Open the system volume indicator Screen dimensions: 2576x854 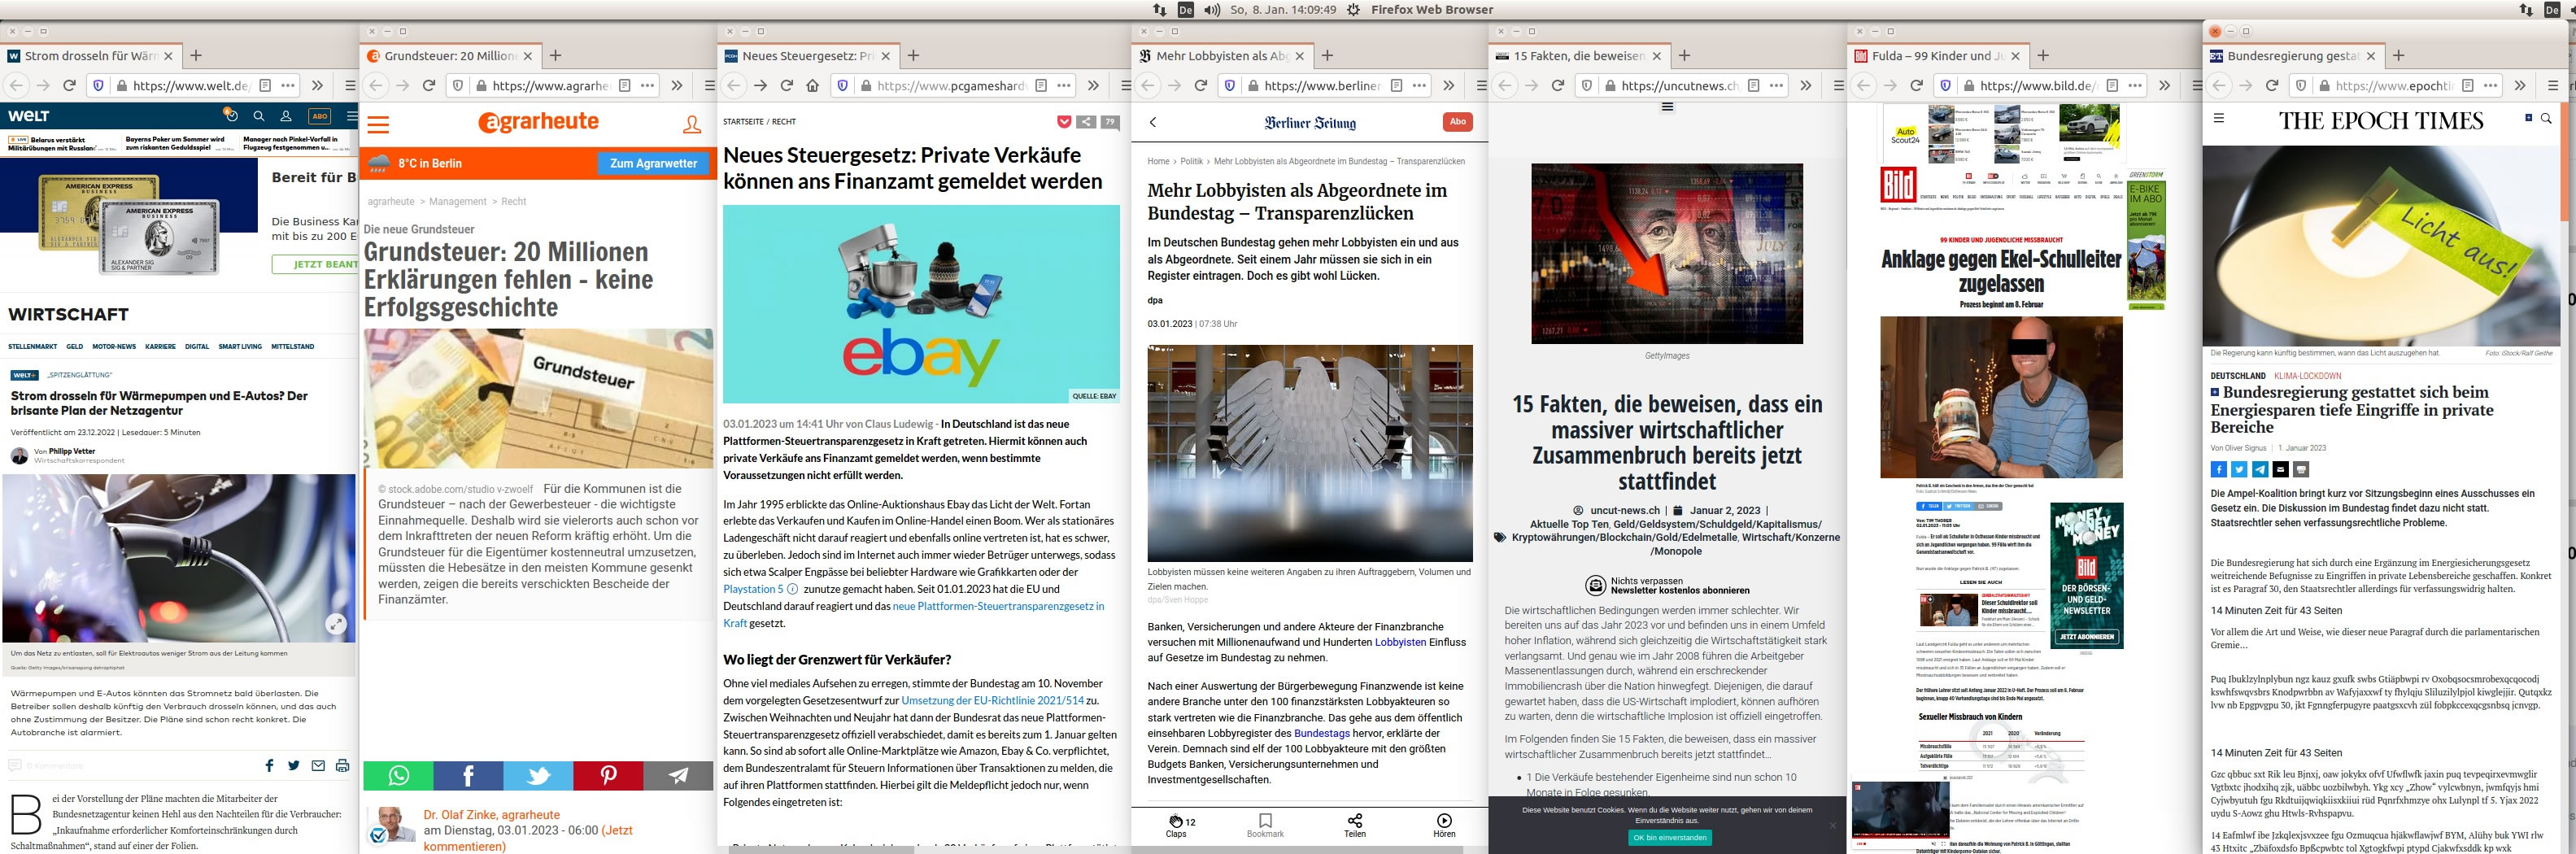click(1212, 10)
